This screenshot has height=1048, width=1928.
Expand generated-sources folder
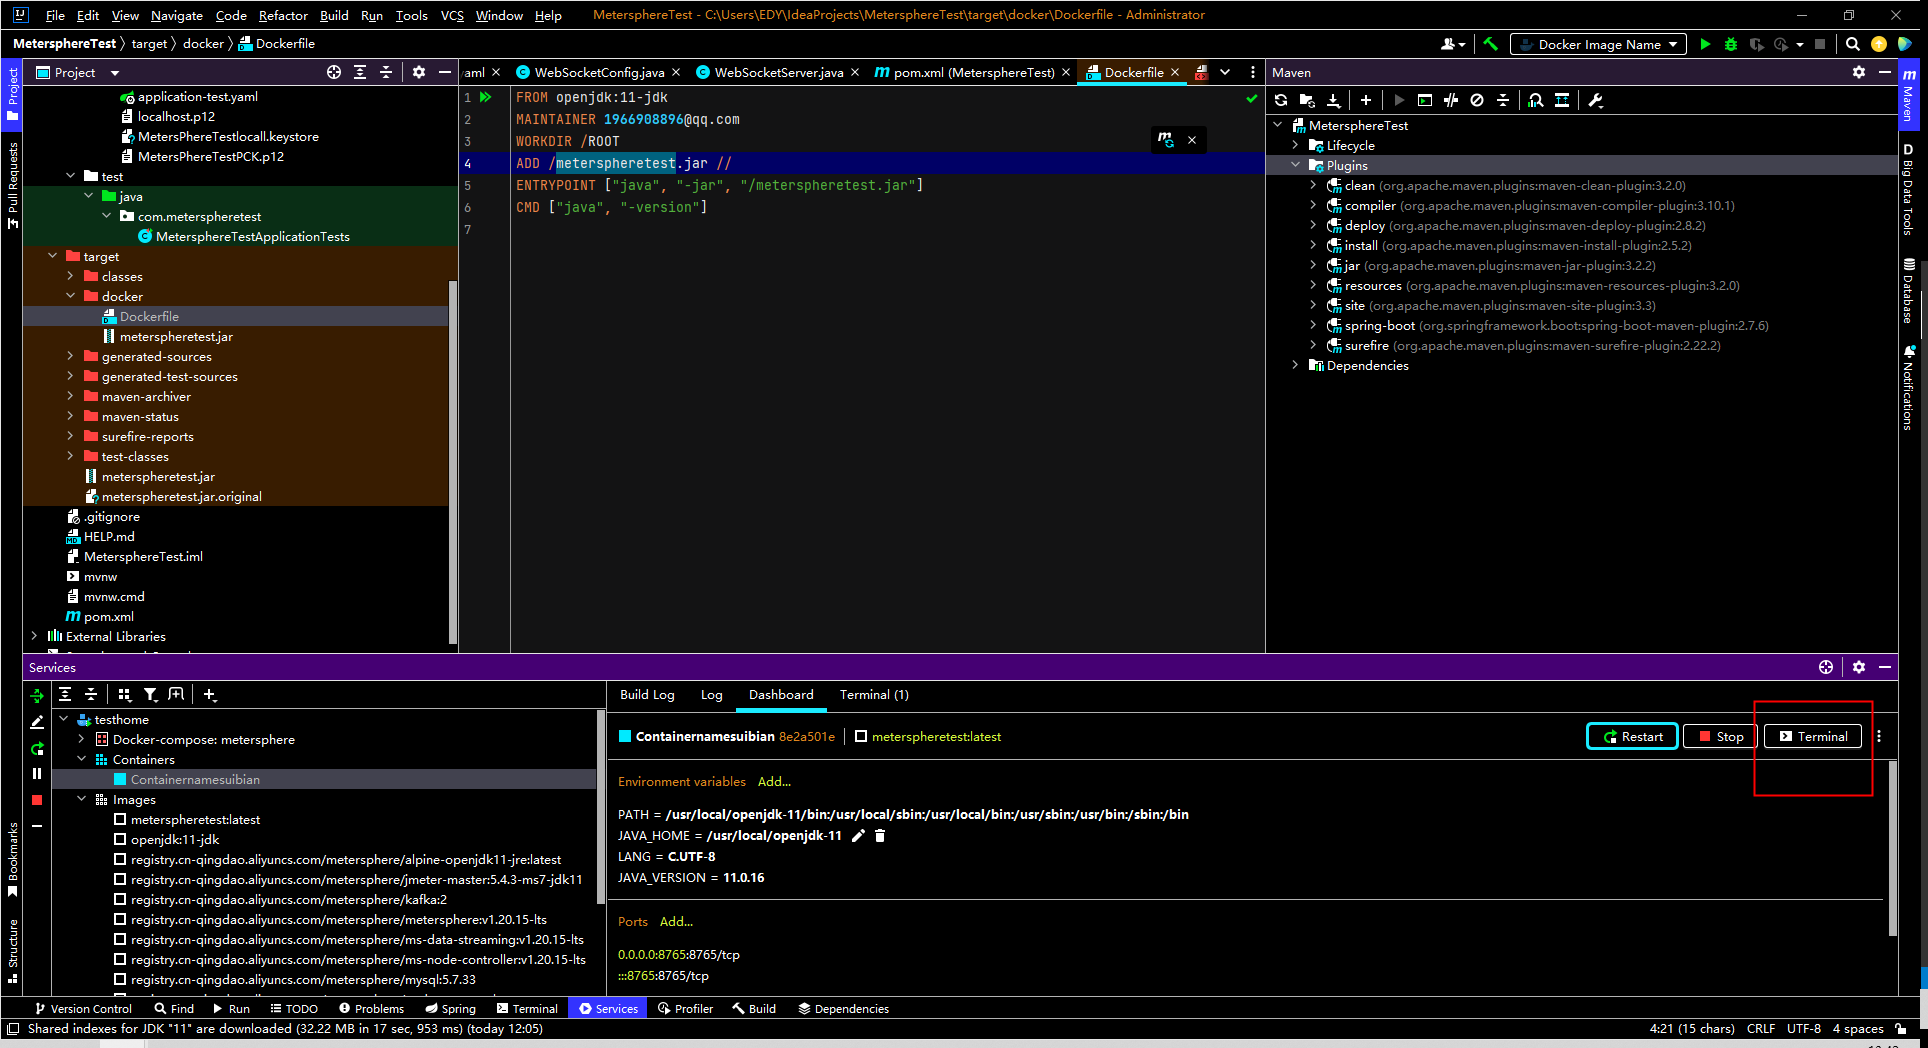[70, 356]
